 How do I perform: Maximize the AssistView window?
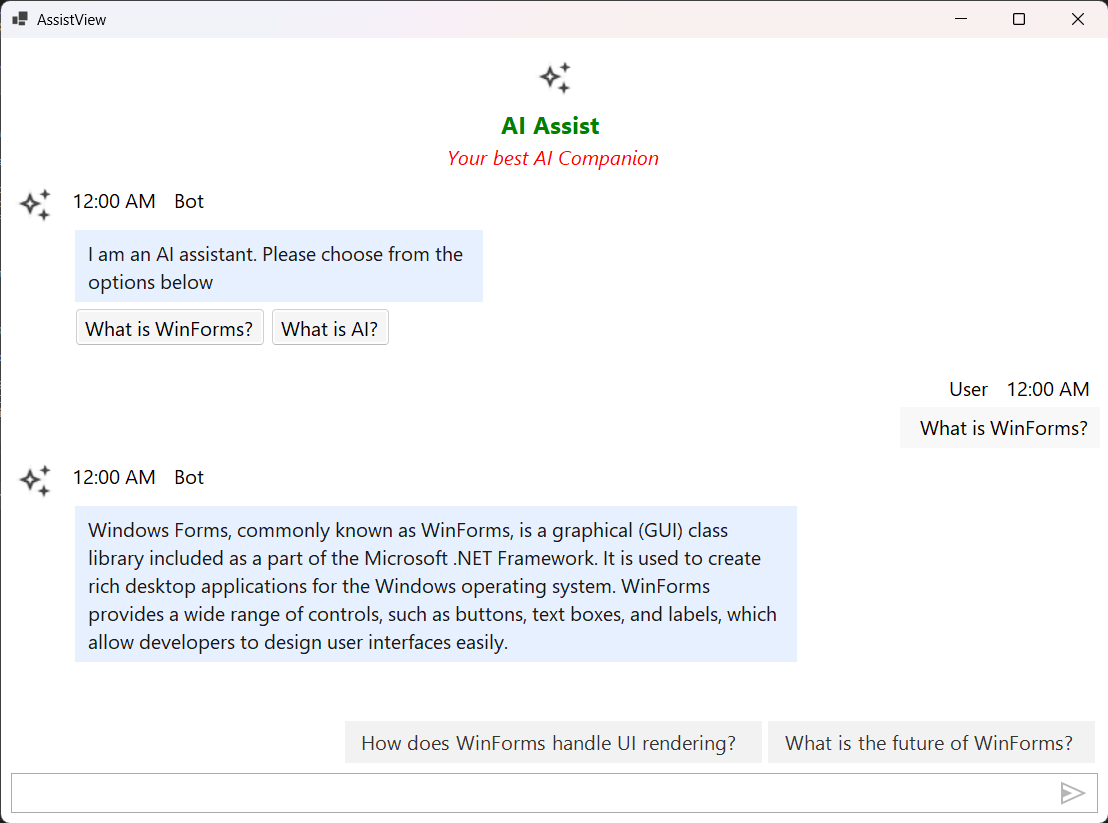[1019, 19]
